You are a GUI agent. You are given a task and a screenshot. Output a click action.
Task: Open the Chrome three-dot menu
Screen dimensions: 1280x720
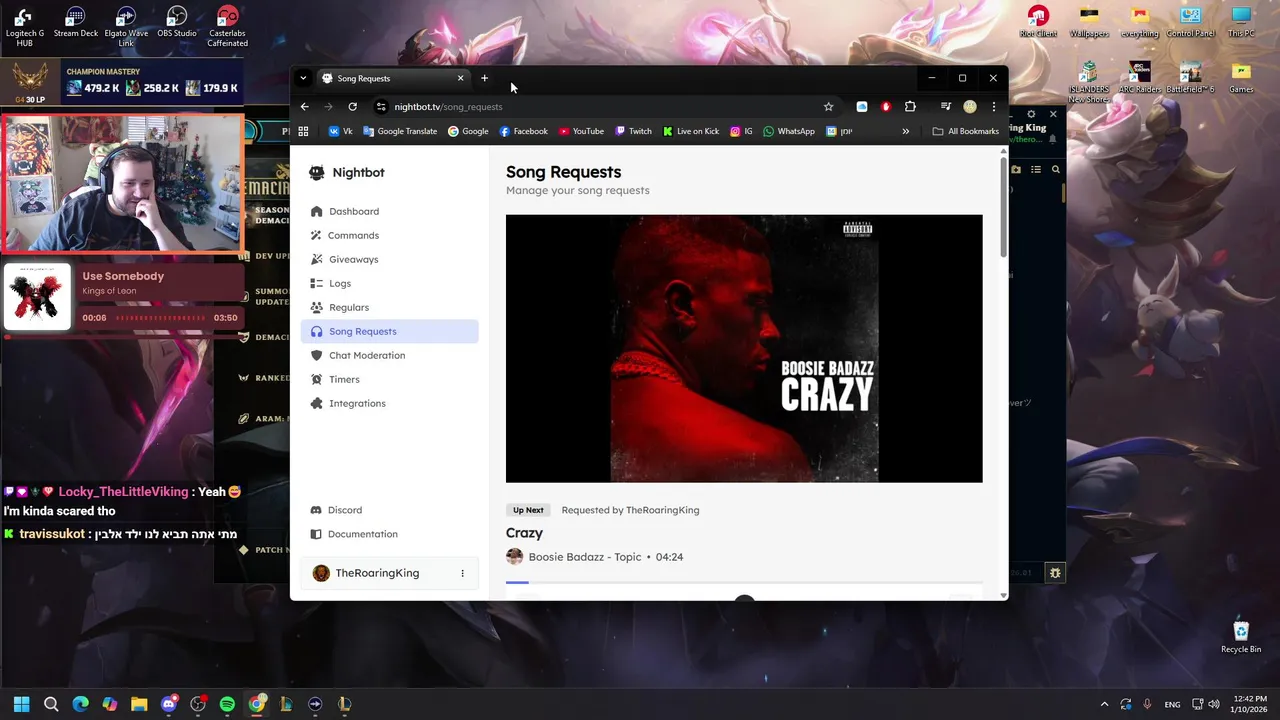[993, 106]
